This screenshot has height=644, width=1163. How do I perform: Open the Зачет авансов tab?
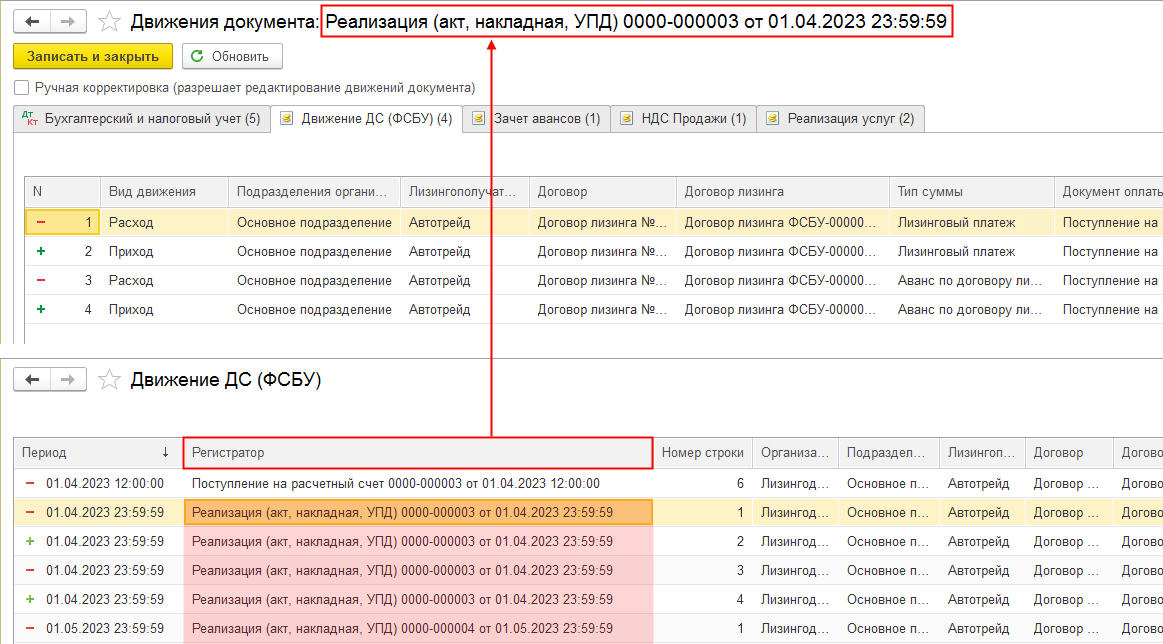[x=536, y=119]
